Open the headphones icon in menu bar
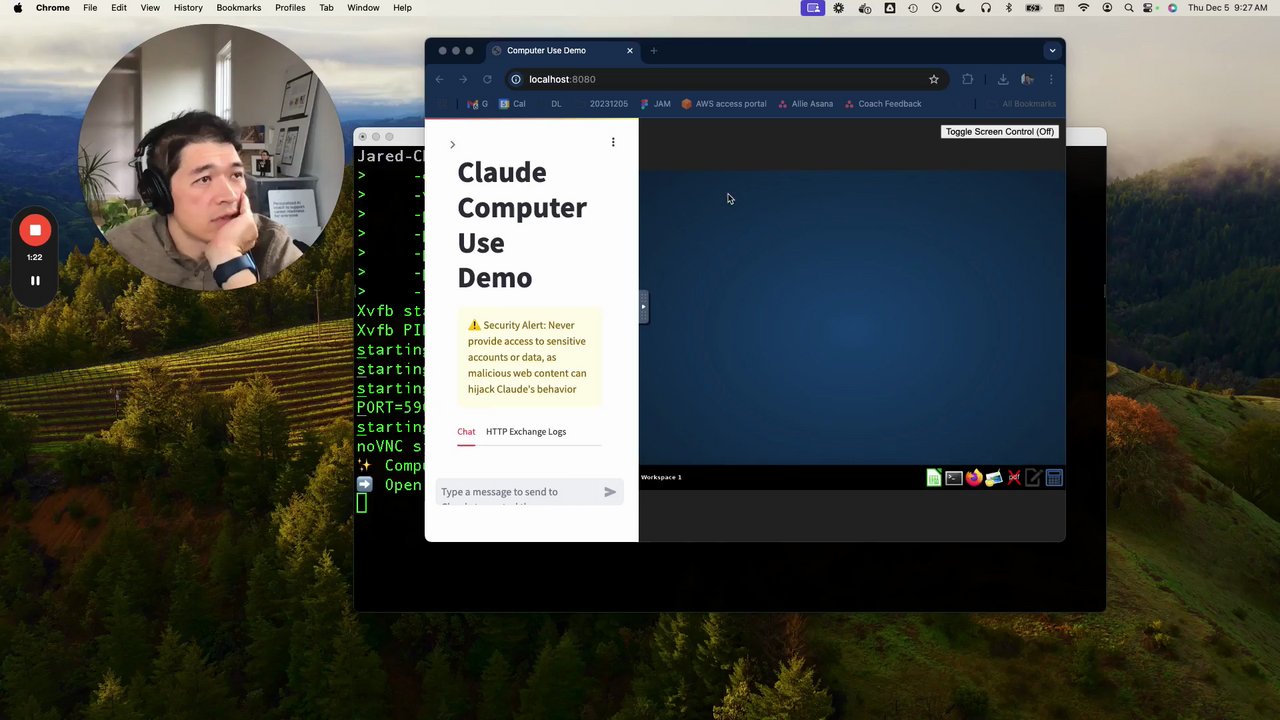Viewport: 1280px width, 720px height. 986,8
